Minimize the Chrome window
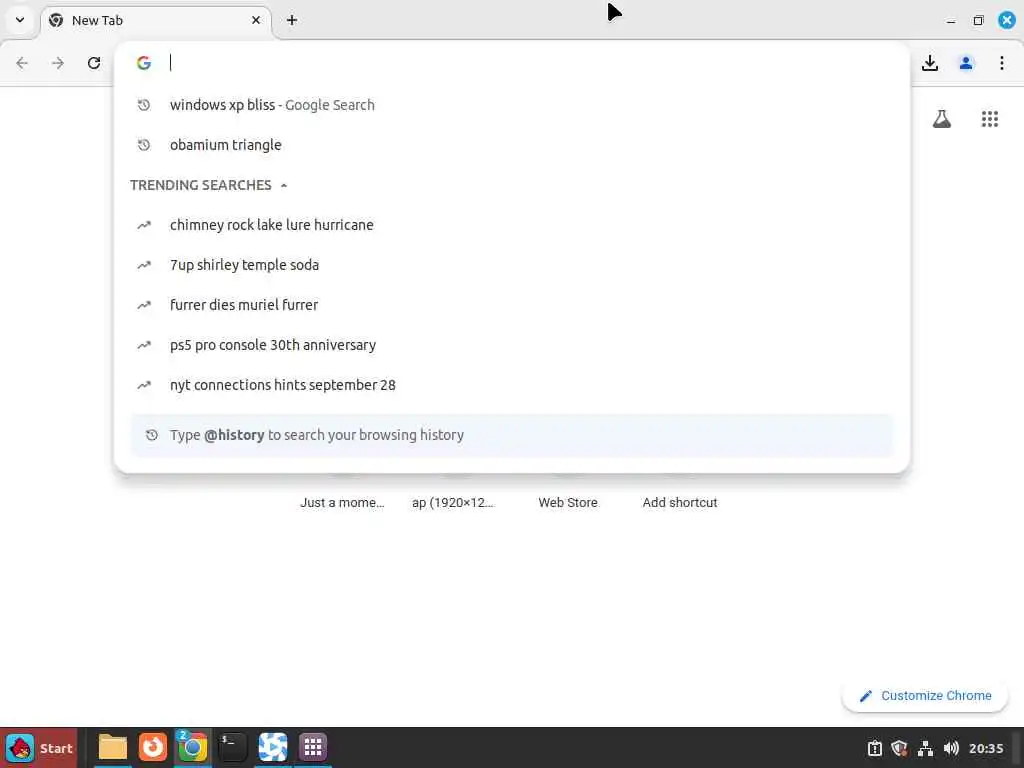1024x768 pixels. tap(951, 21)
